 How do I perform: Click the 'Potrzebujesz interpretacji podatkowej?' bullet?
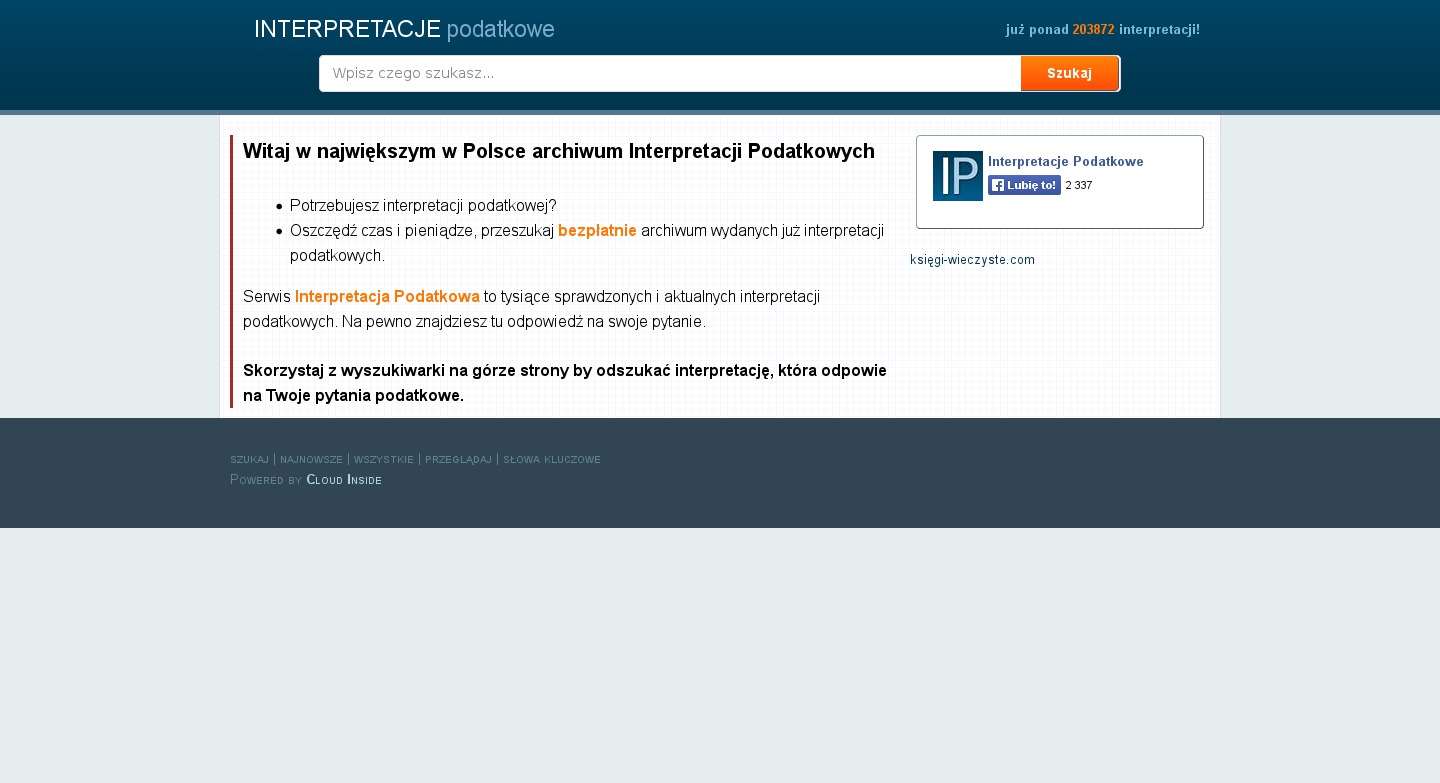pyautogui.click(x=423, y=205)
